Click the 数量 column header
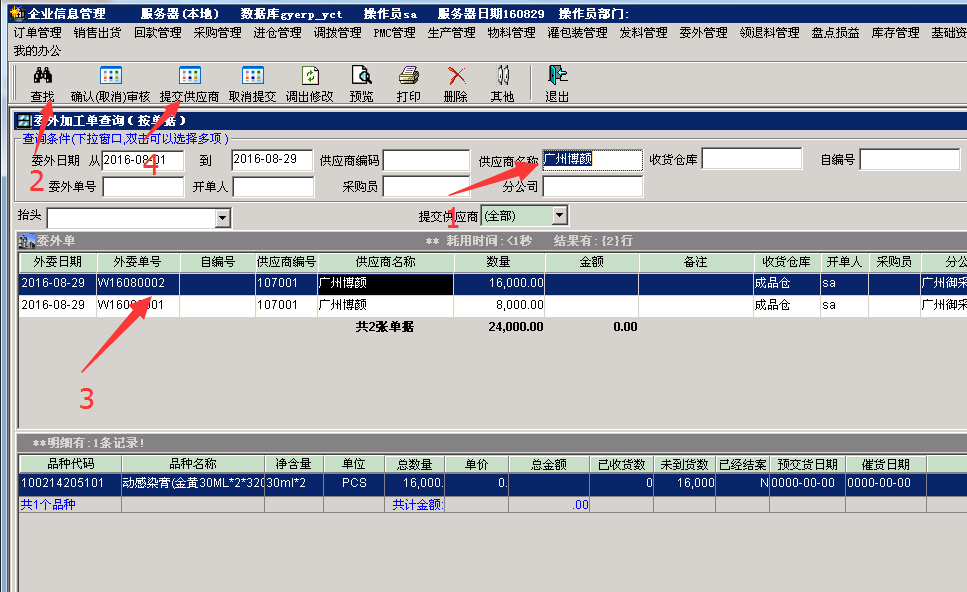967x592 pixels. click(x=498, y=262)
